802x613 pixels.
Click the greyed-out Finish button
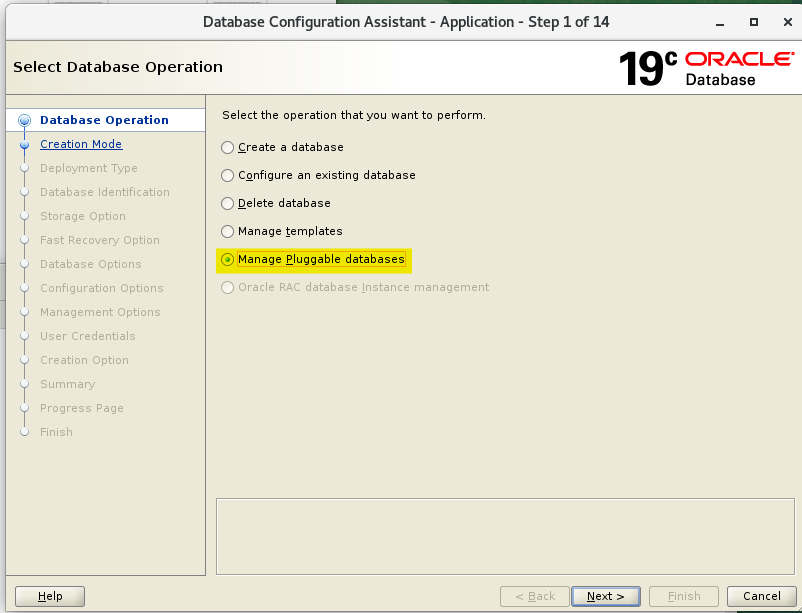coord(684,596)
